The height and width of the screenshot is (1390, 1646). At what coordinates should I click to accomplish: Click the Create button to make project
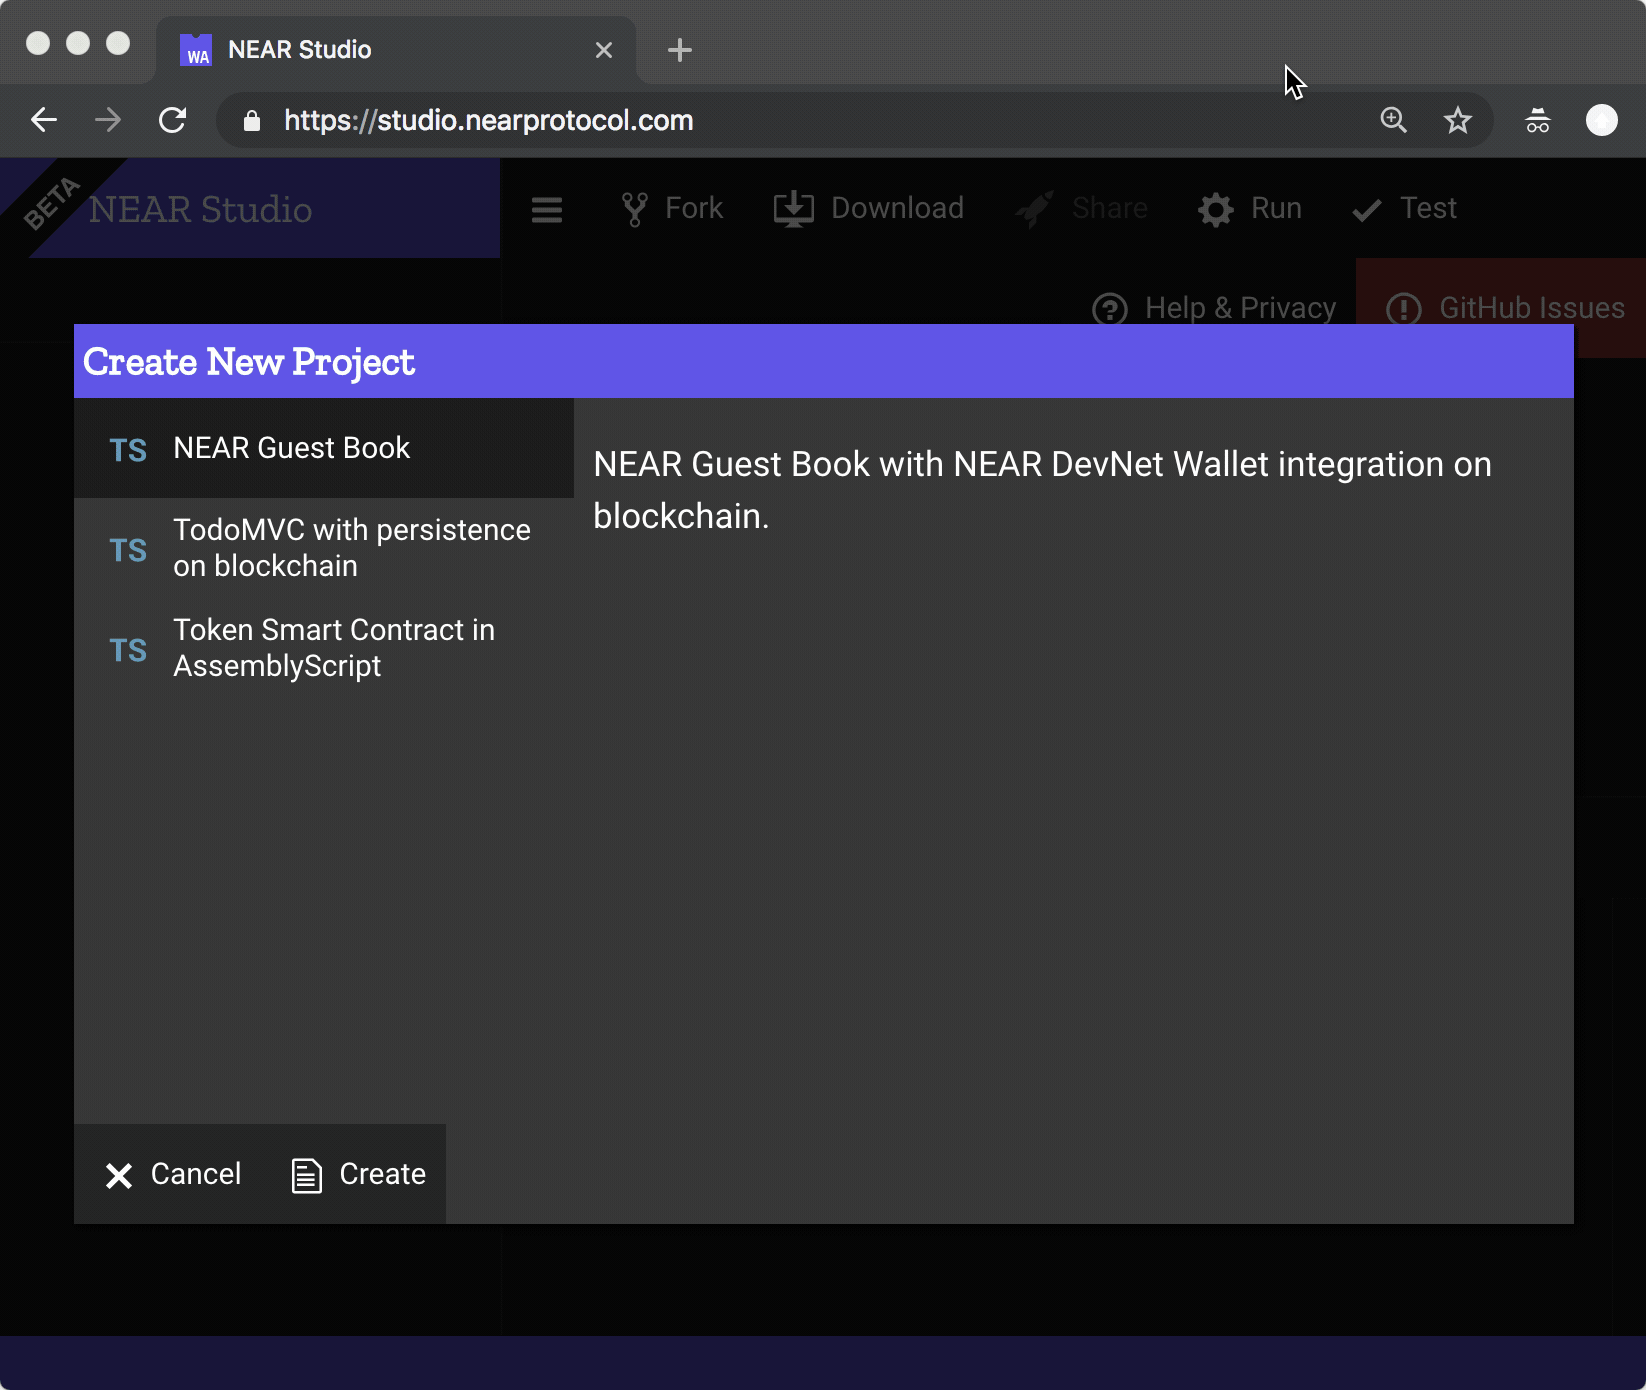[x=358, y=1174]
